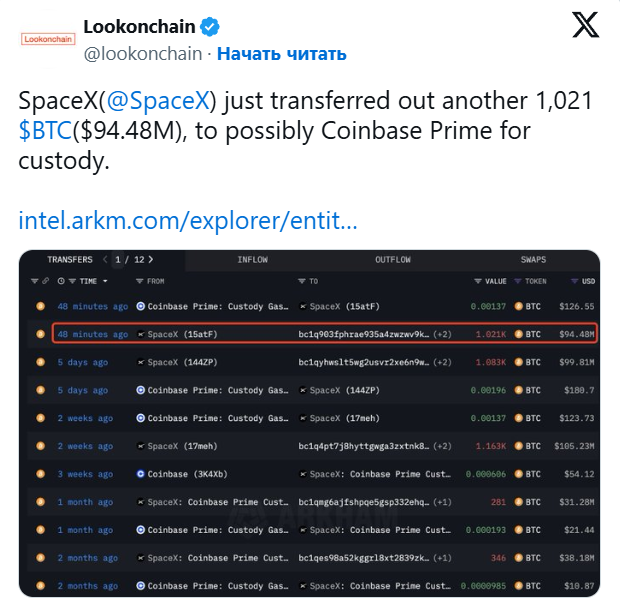The image size is (620, 601).
Task: Expand the TIME sort dropdown arrow
Action: coord(105,281)
